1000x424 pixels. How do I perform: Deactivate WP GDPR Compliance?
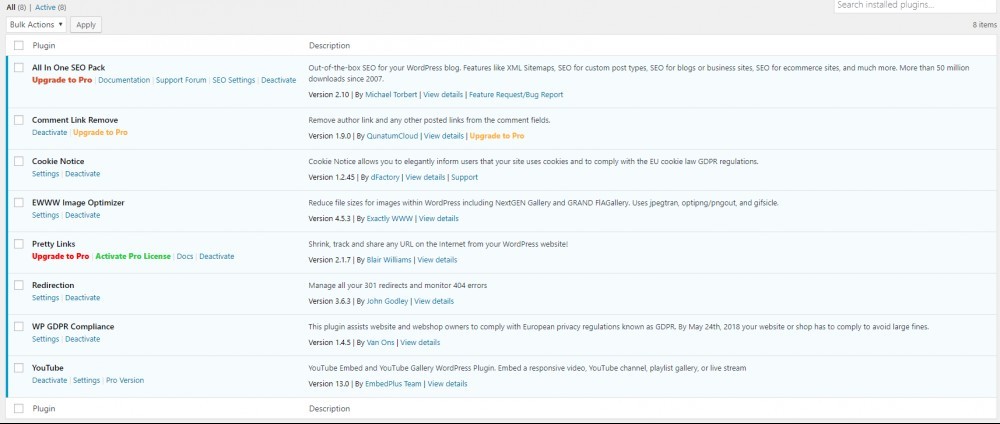click(x=82, y=339)
